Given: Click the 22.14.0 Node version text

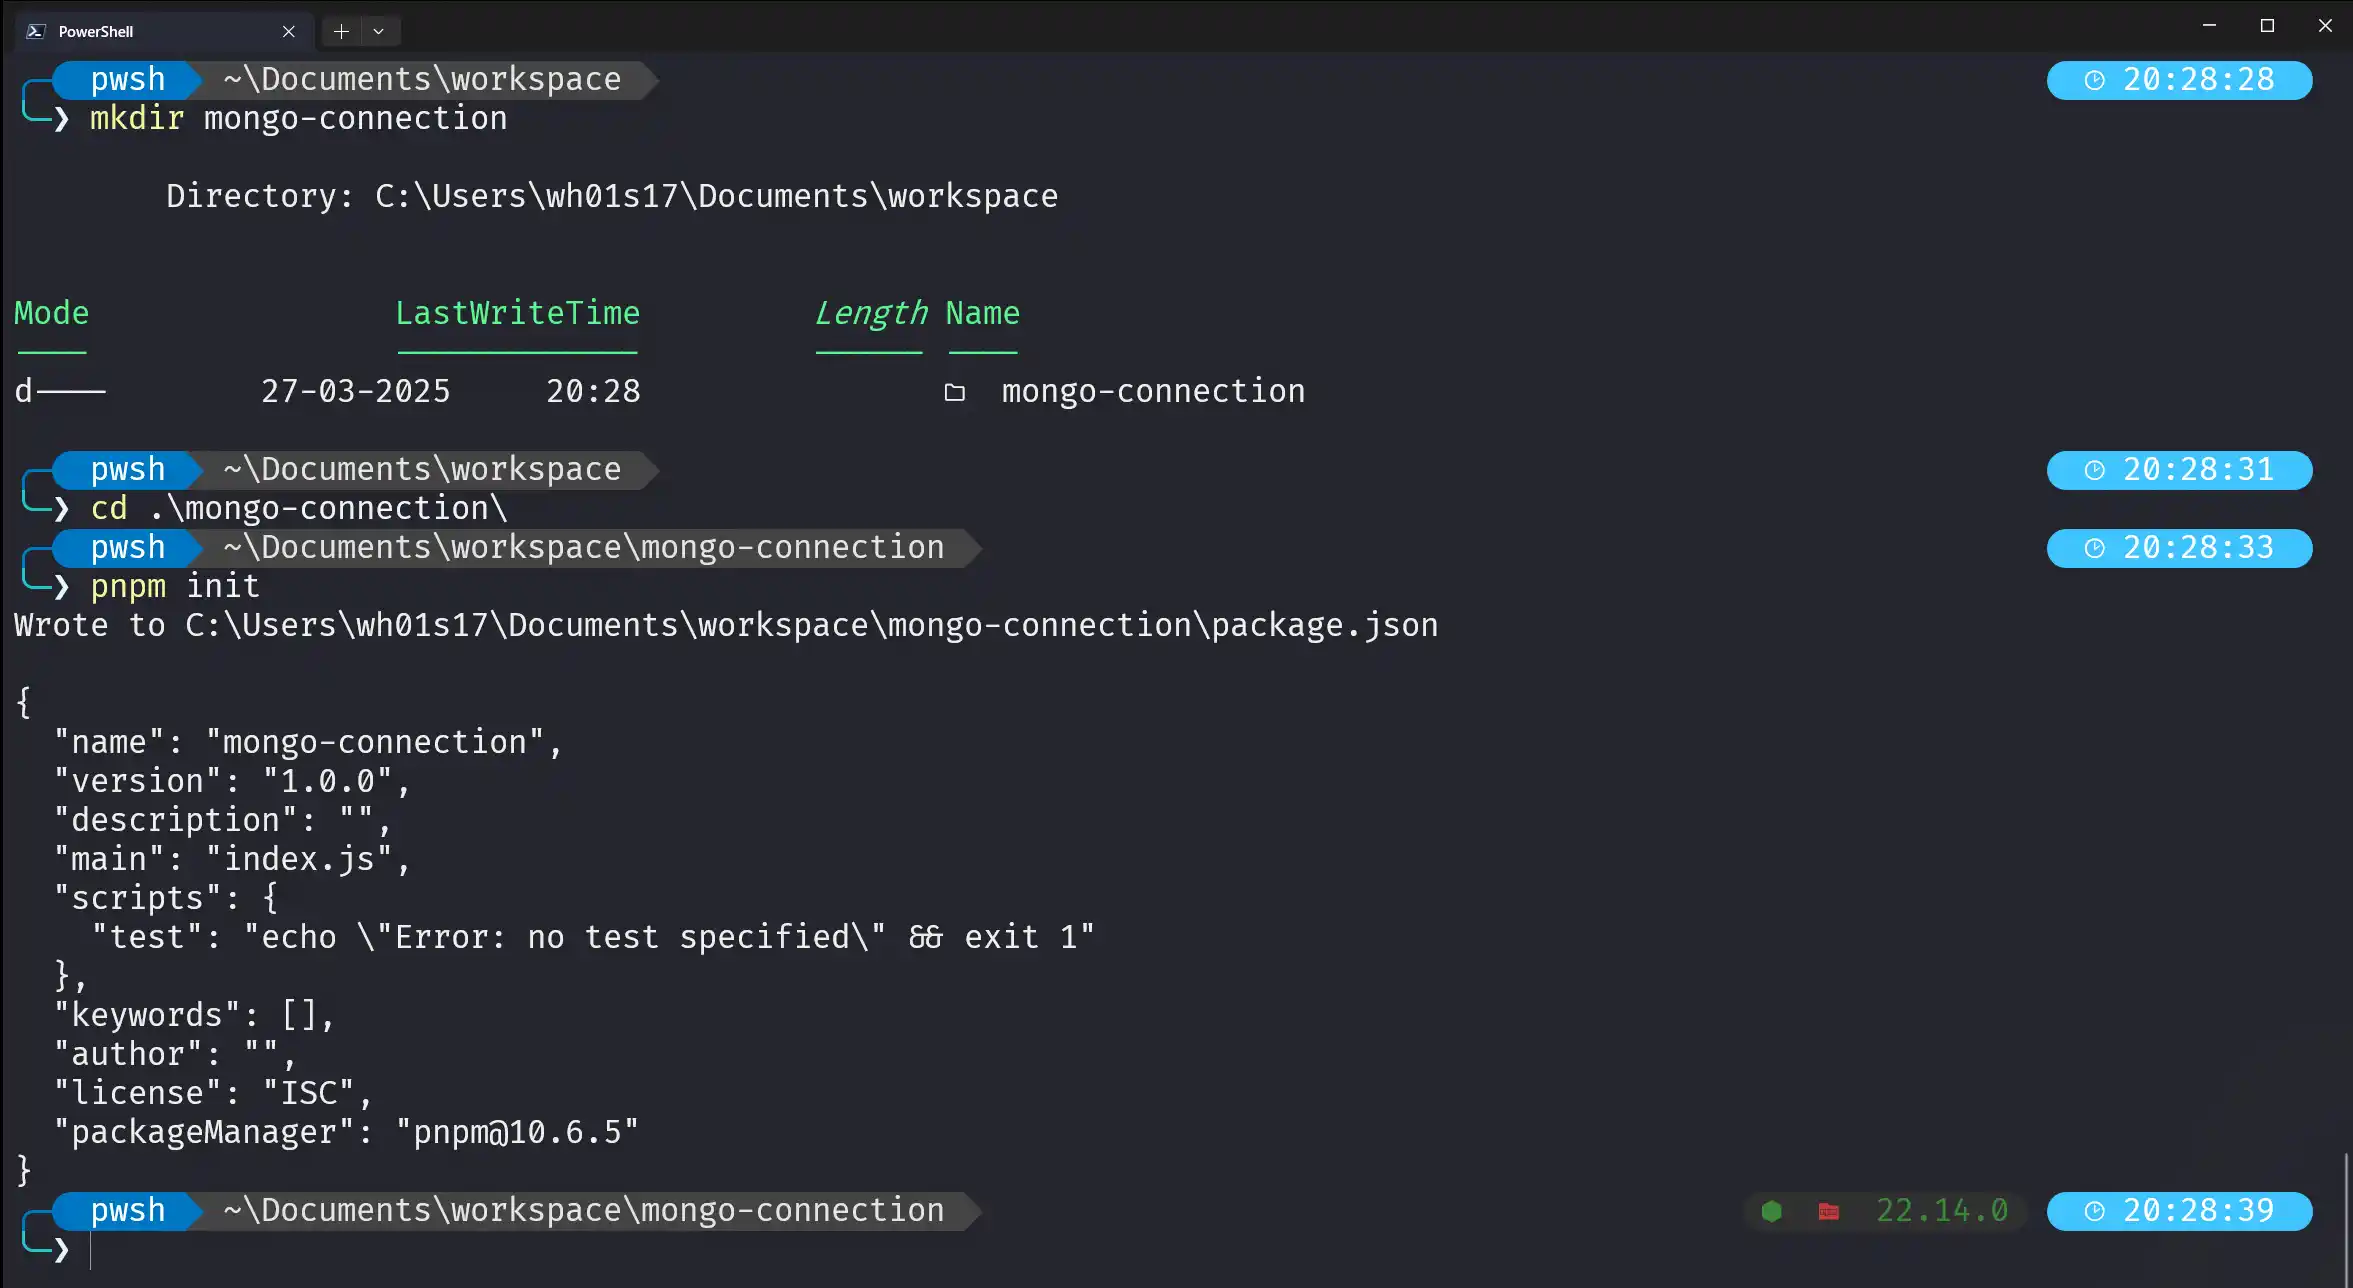Looking at the screenshot, I should 1942,1211.
